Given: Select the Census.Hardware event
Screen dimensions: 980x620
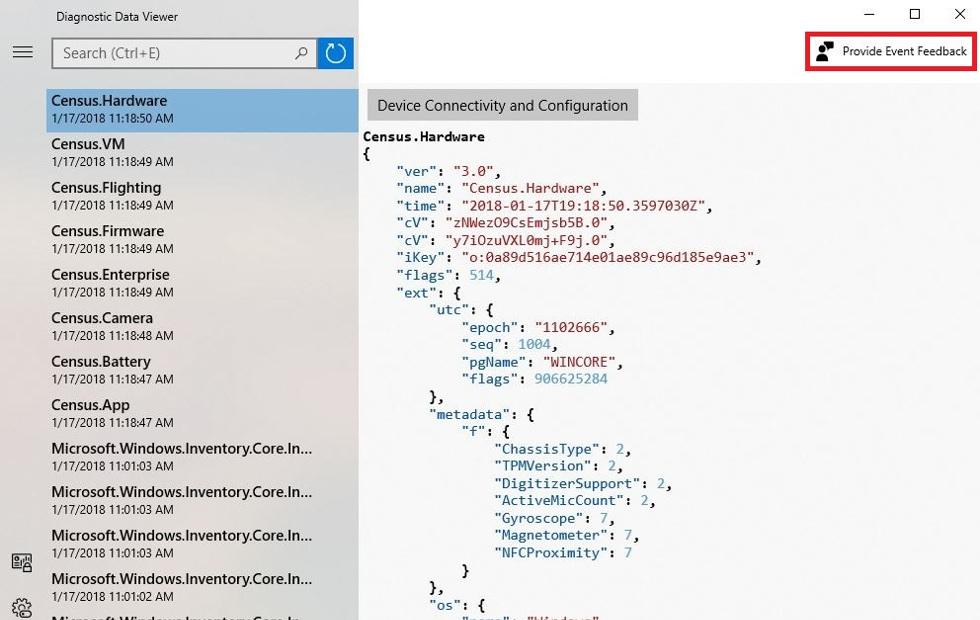Looking at the screenshot, I should [202, 110].
